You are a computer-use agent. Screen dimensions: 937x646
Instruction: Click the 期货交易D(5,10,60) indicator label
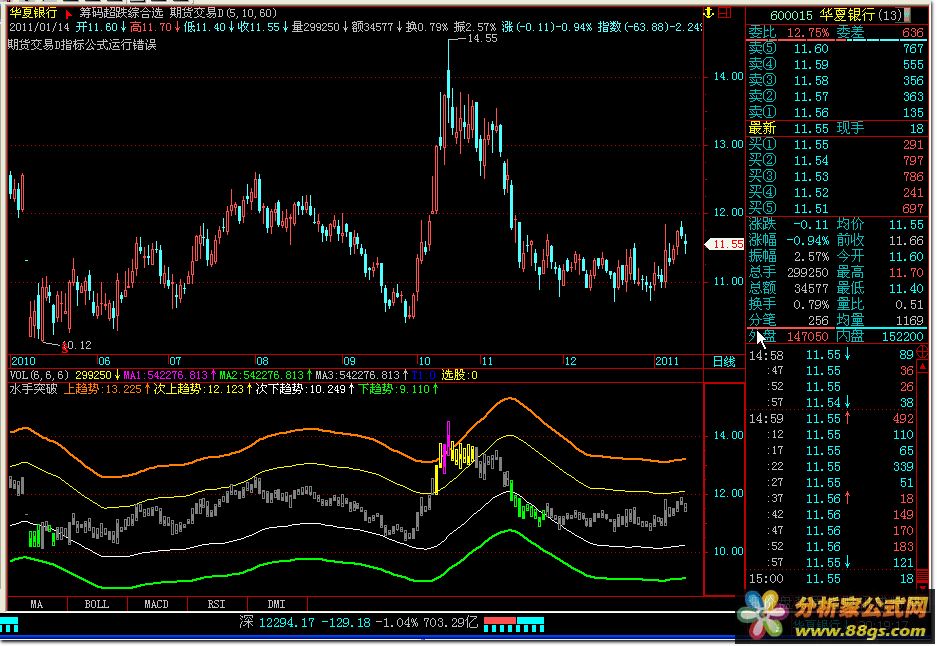[x=223, y=13]
